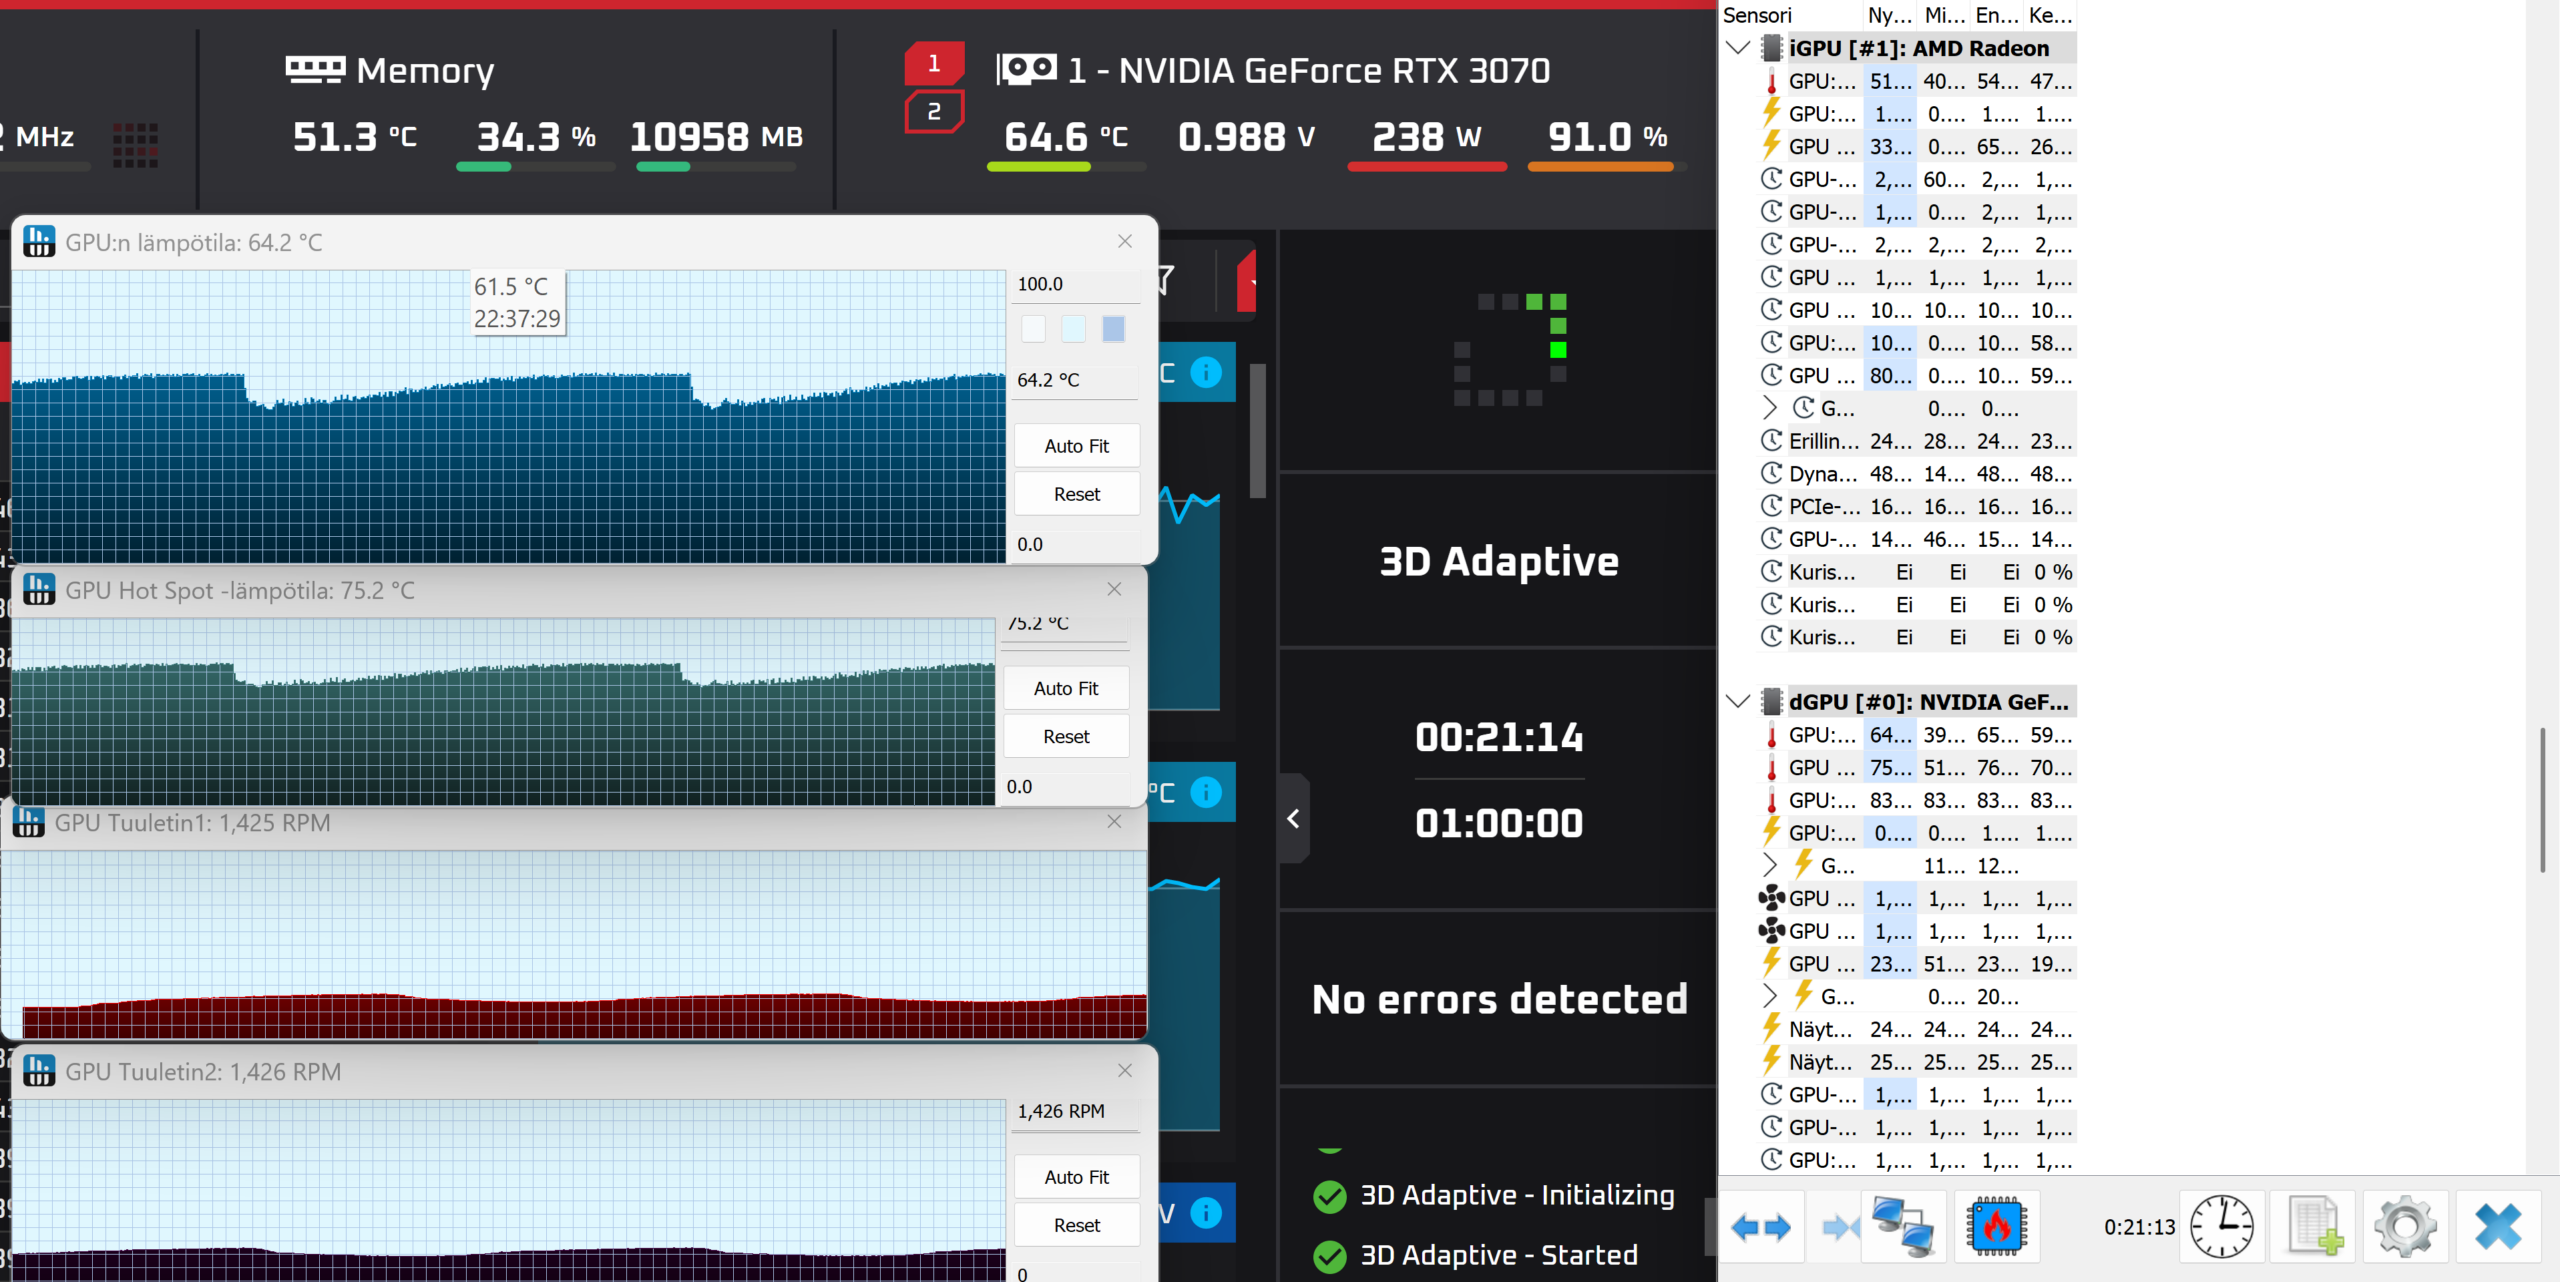Click the flaming chip icon in HWiNFO toolbar

click(x=1996, y=1227)
